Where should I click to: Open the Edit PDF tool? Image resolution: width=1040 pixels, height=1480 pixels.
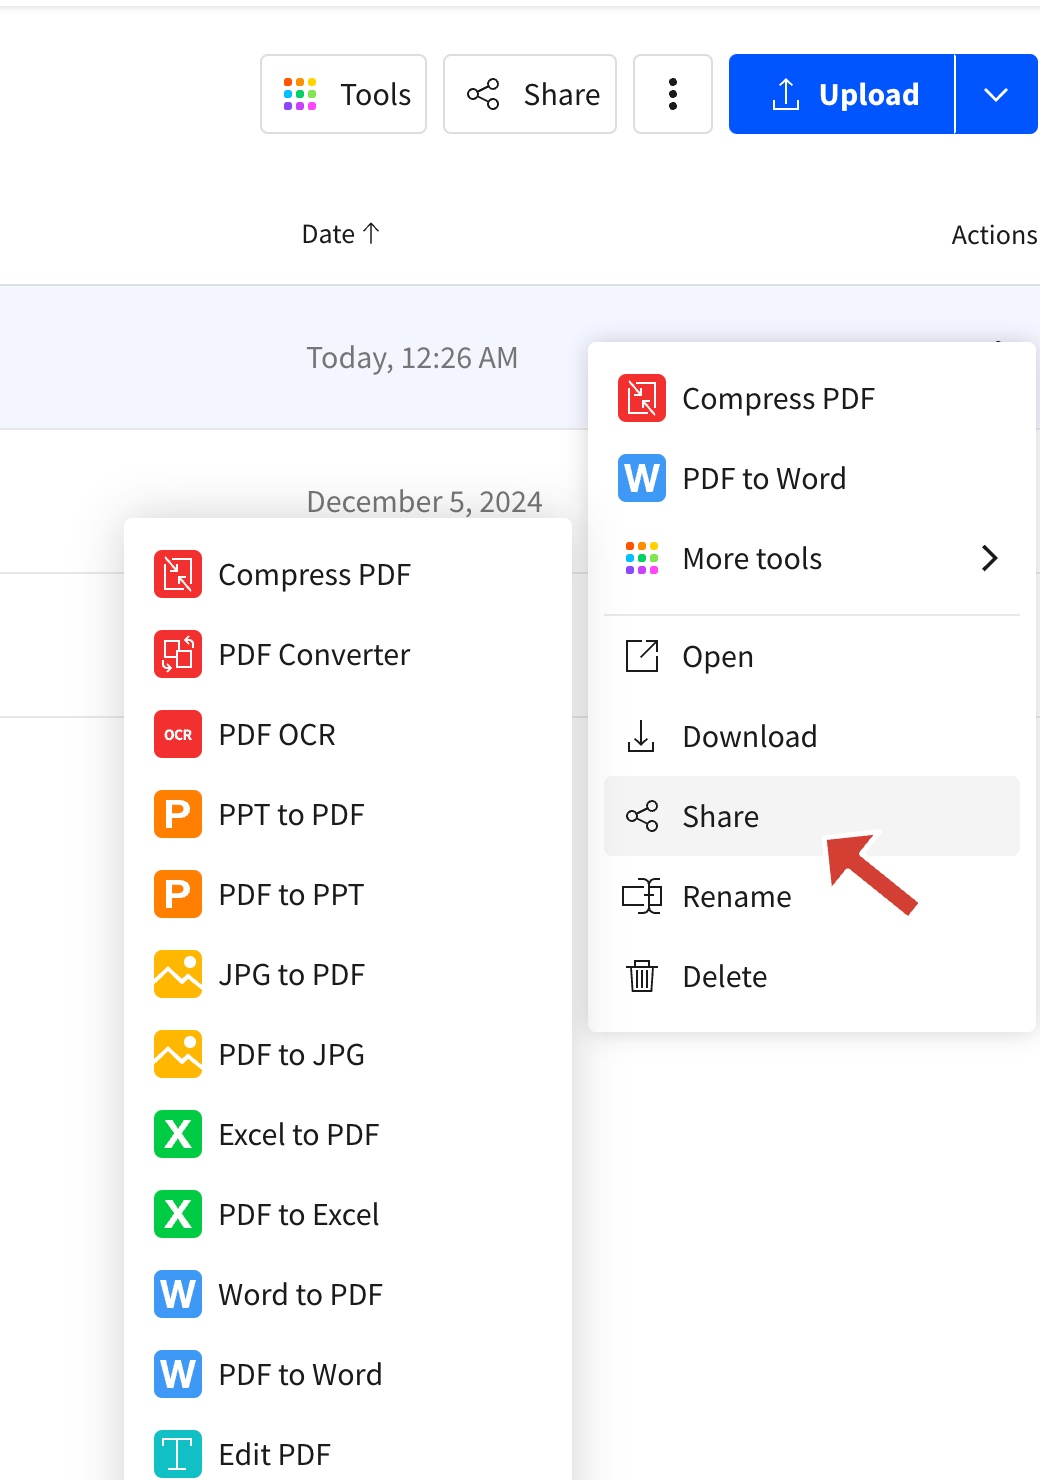point(177,1454)
